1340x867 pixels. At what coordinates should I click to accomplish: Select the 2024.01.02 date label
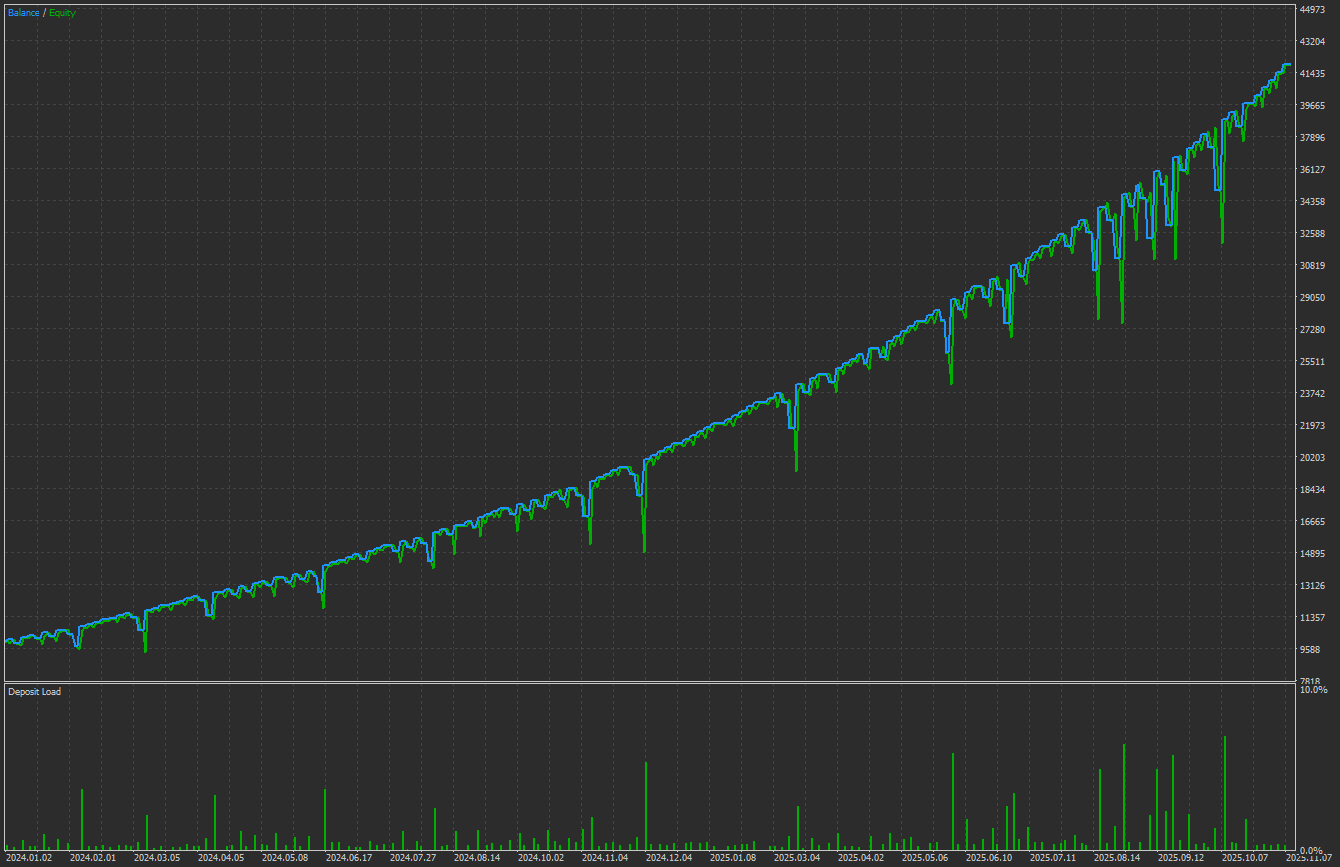(x=28, y=858)
